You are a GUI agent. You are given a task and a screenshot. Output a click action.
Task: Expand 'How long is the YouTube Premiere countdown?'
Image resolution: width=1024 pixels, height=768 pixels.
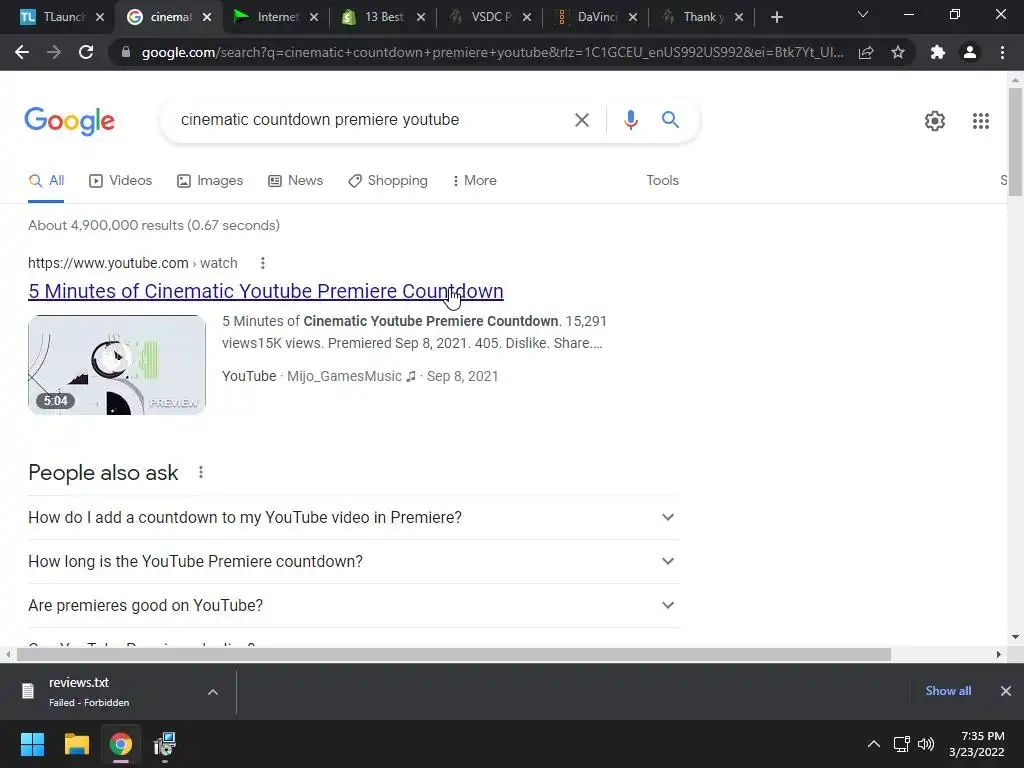tap(353, 561)
